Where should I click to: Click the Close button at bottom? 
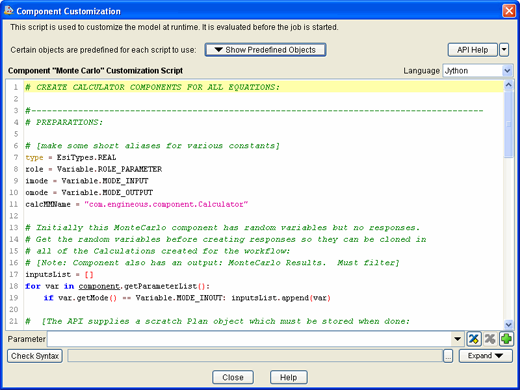(x=233, y=377)
